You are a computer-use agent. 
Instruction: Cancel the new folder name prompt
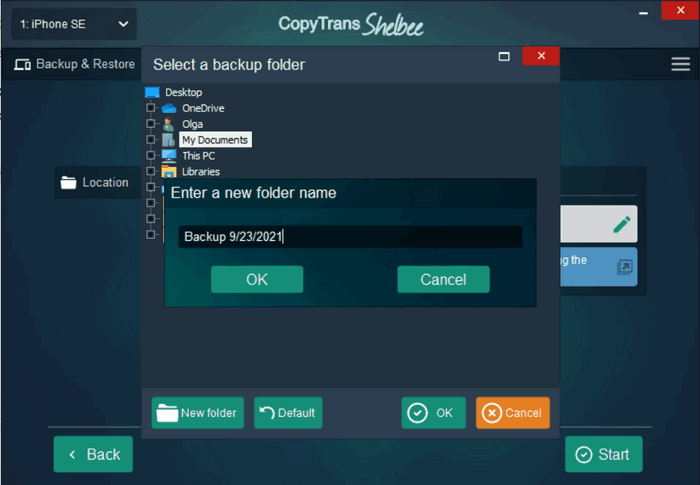(x=443, y=279)
